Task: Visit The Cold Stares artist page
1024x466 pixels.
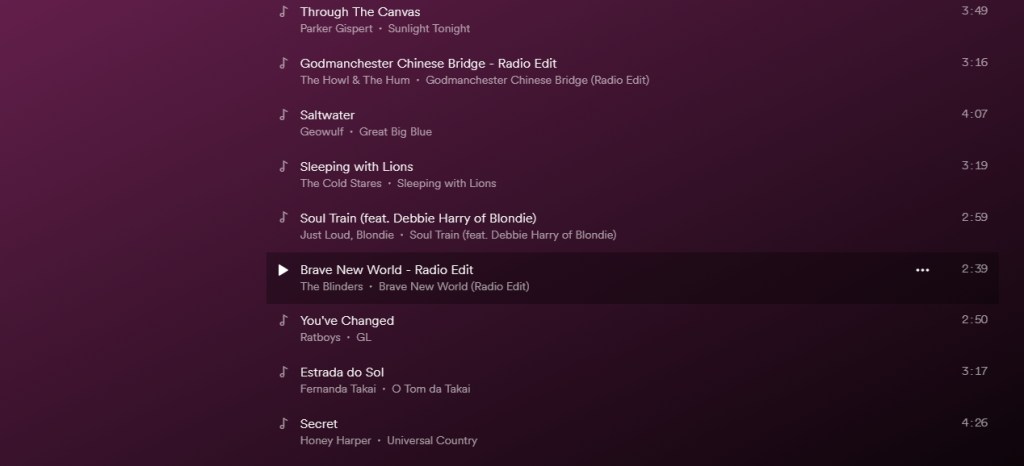Action: point(340,184)
